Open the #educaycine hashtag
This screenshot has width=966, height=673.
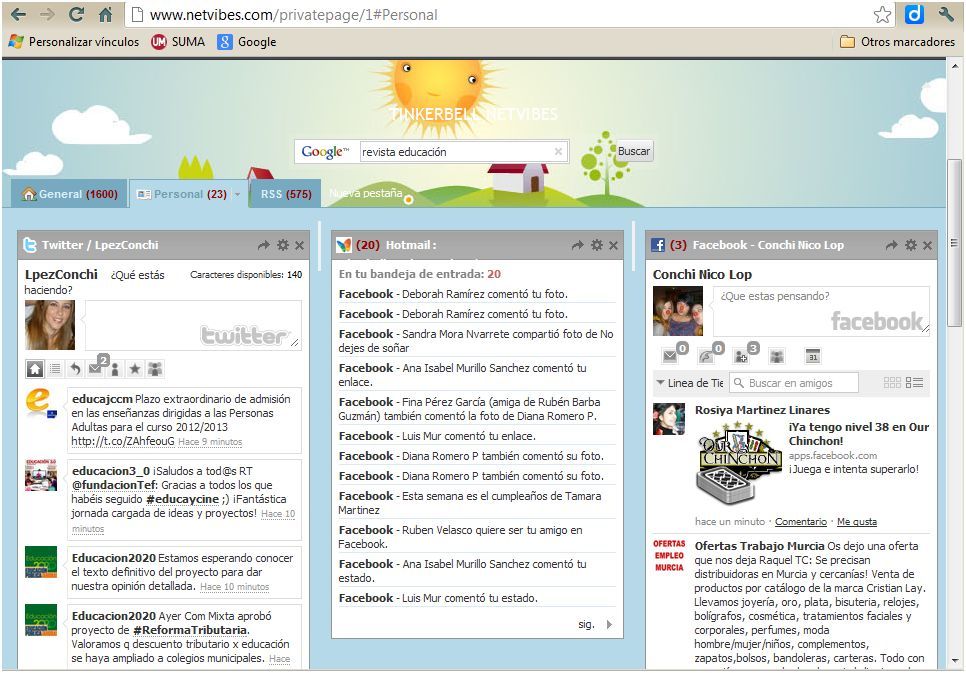(x=182, y=499)
